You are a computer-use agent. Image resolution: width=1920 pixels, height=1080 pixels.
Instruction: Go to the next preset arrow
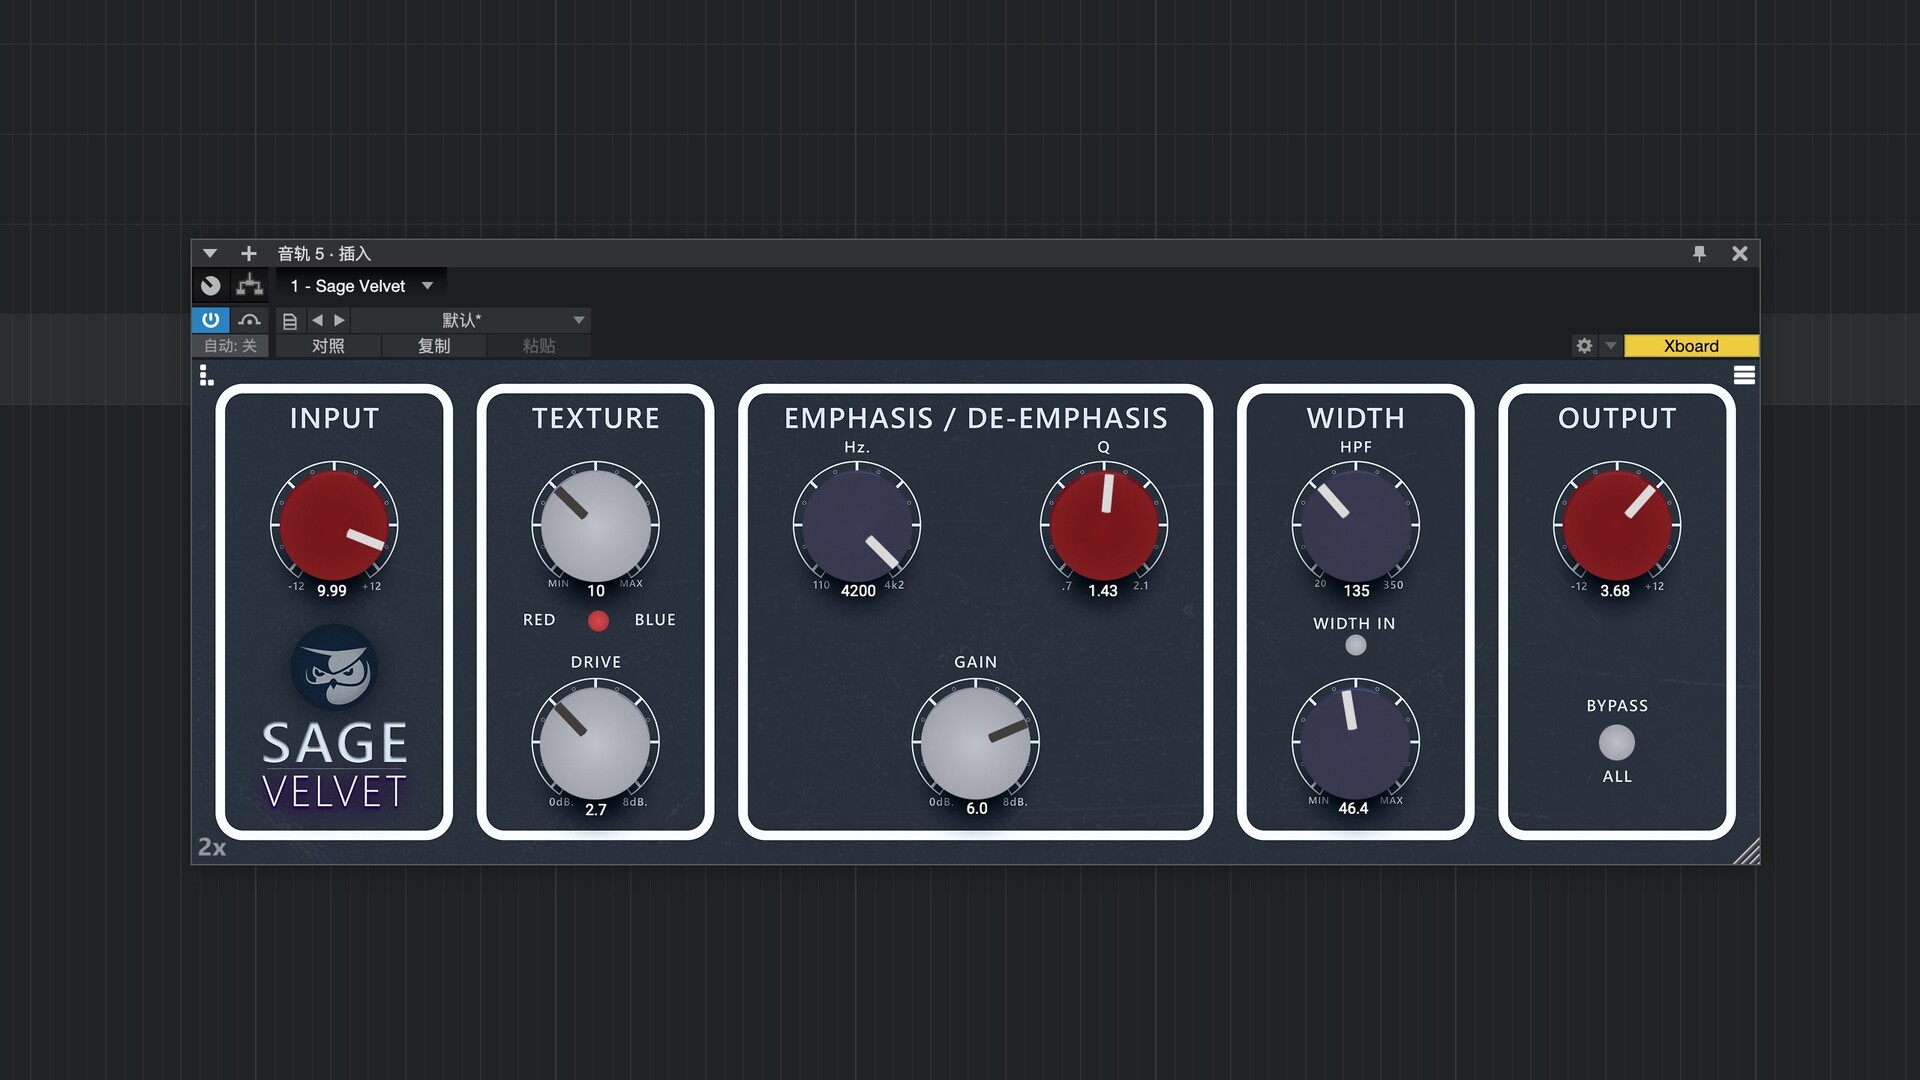[340, 320]
